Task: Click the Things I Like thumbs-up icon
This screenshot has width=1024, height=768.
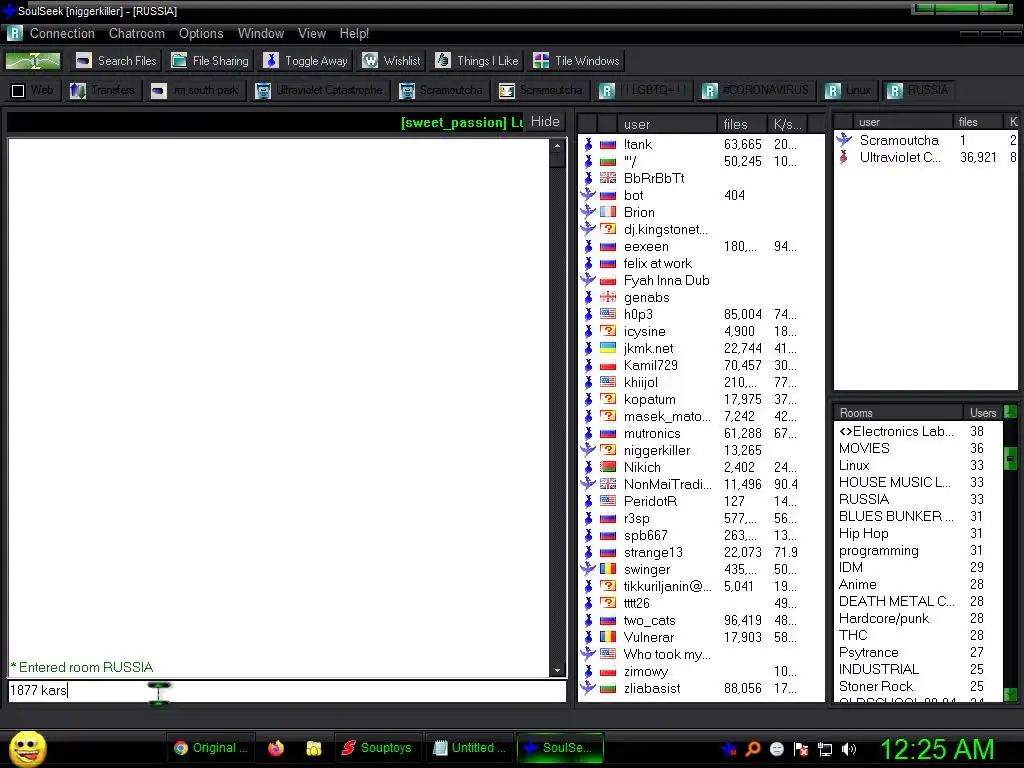Action: (x=443, y=61)
